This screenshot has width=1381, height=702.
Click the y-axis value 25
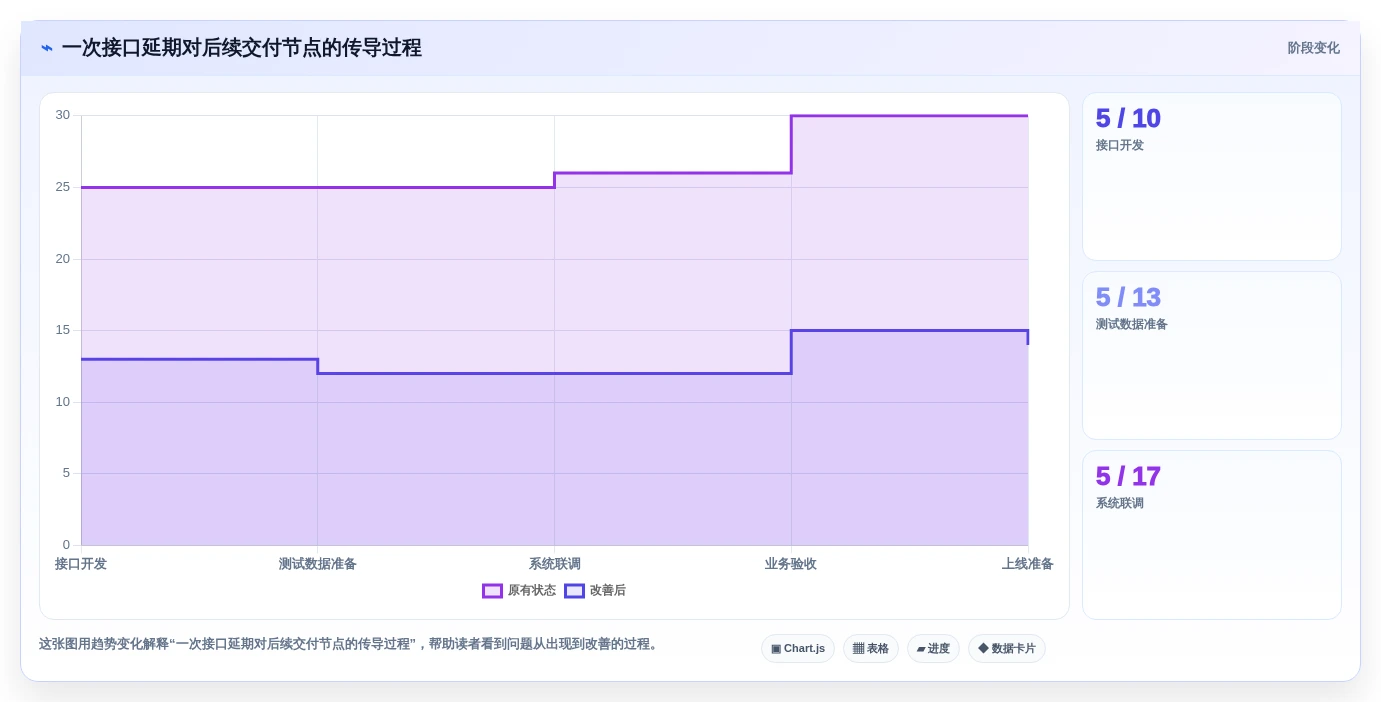pos(63,187)
